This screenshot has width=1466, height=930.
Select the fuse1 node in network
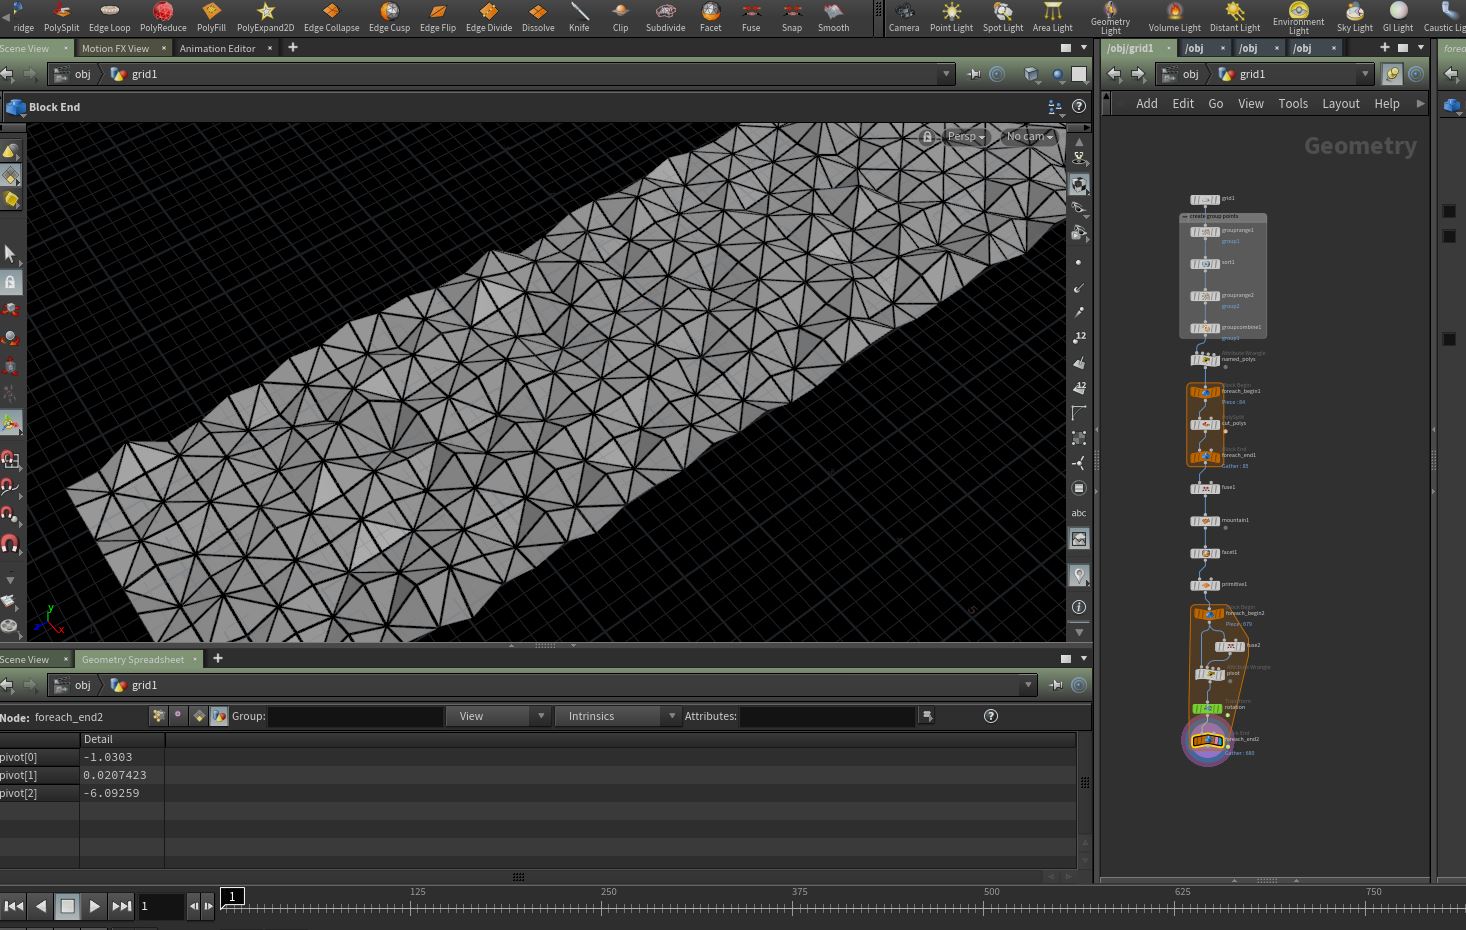[x=1204, y=489]
